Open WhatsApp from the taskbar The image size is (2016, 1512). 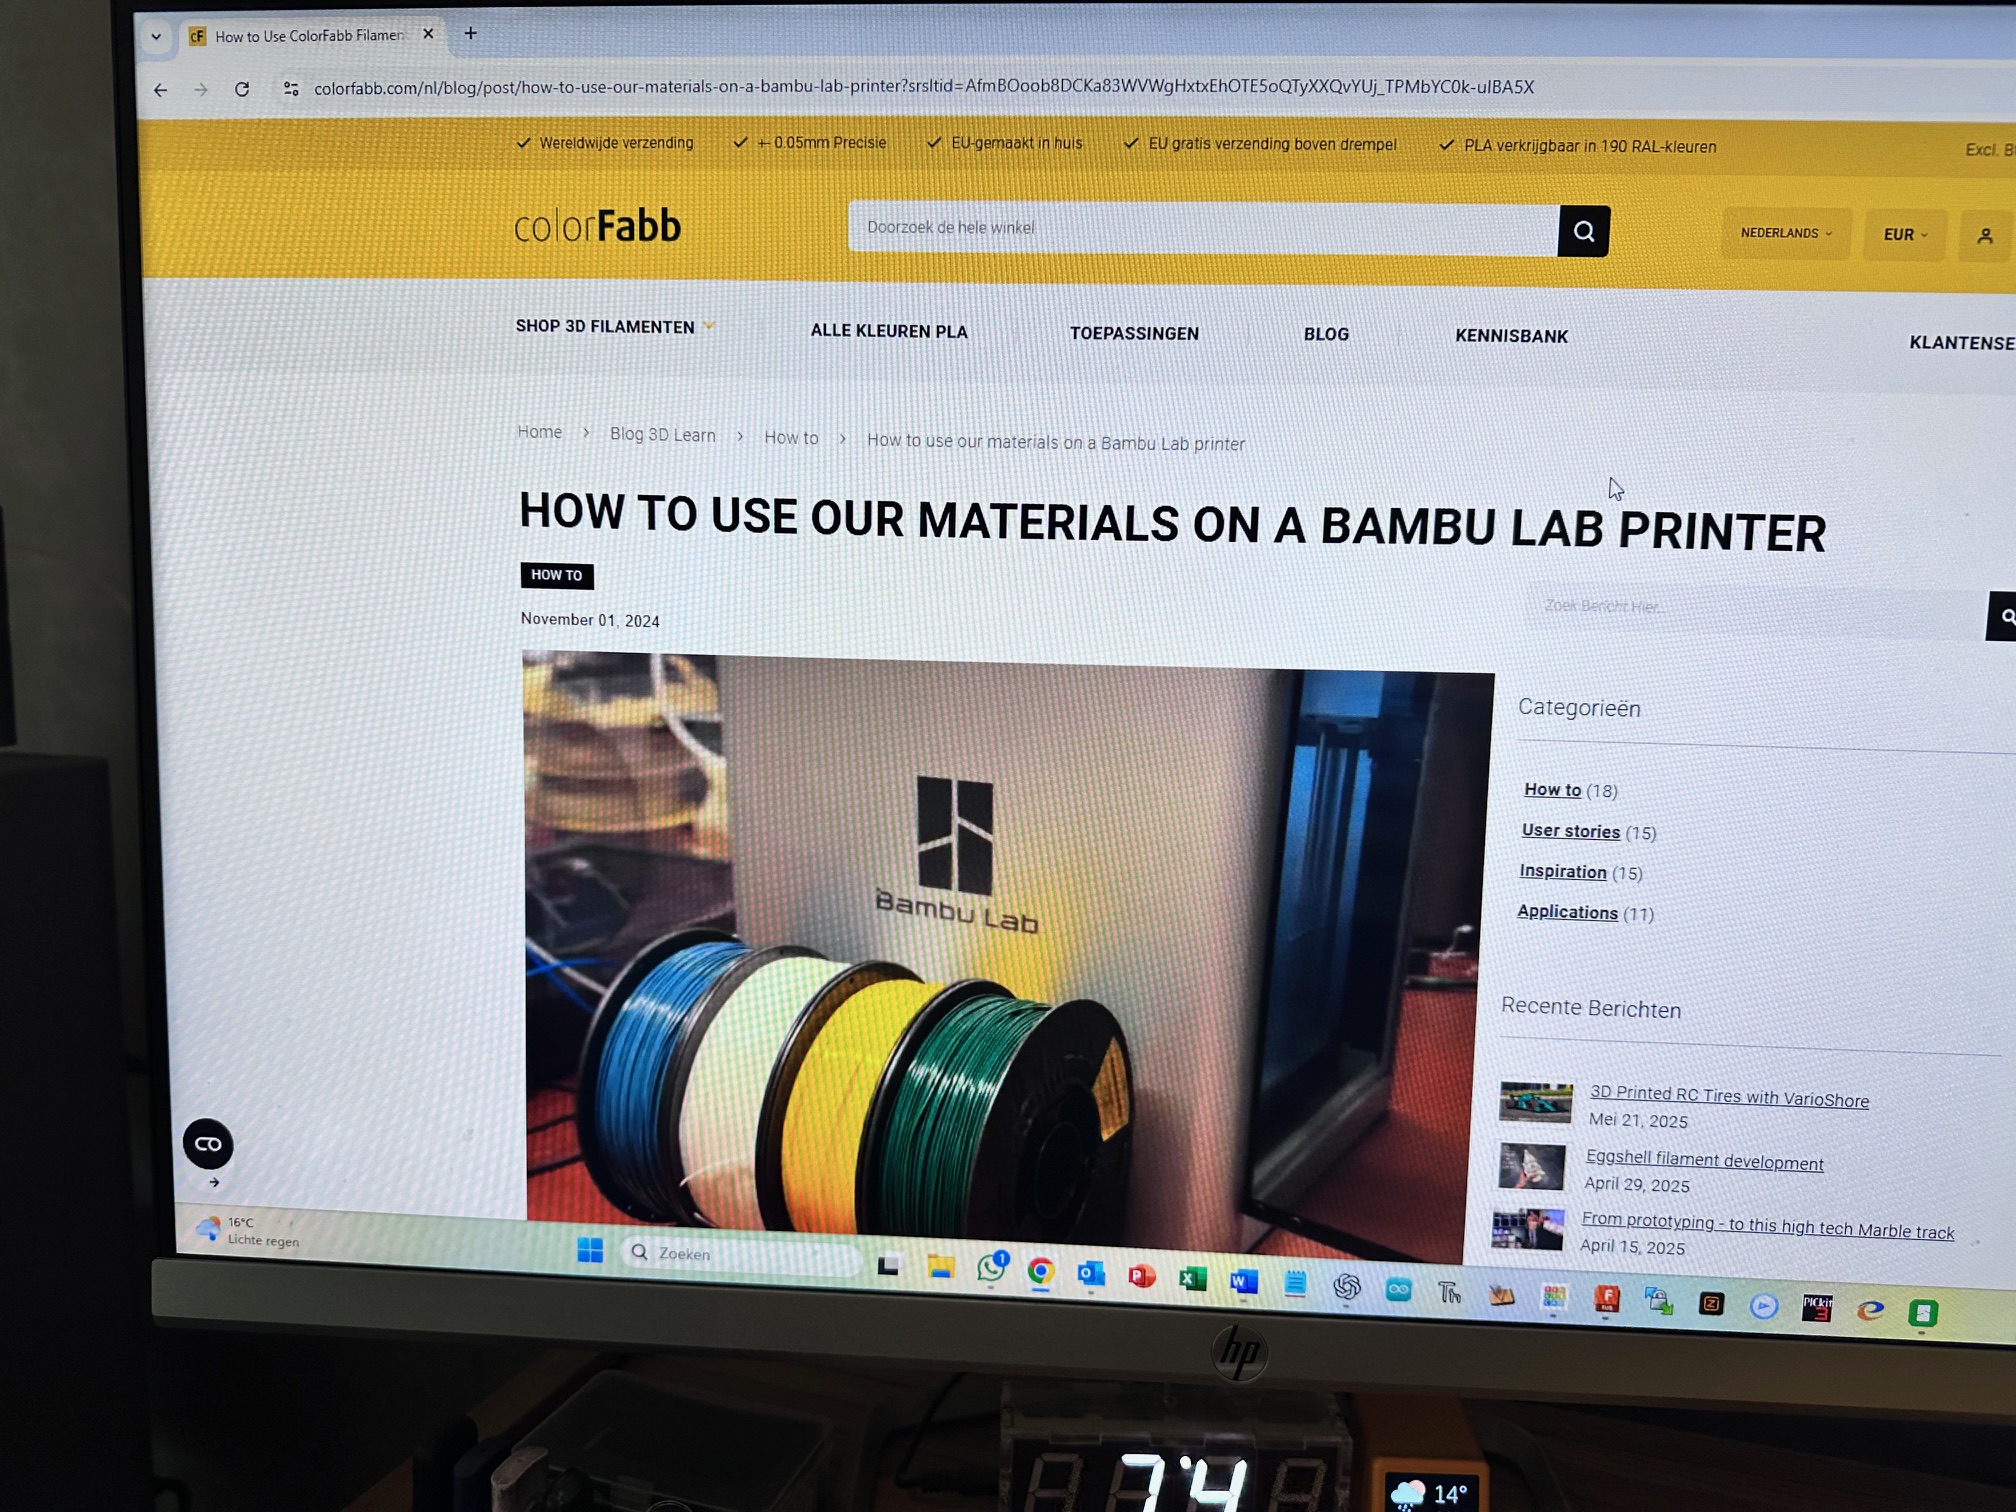point(991,1267)
